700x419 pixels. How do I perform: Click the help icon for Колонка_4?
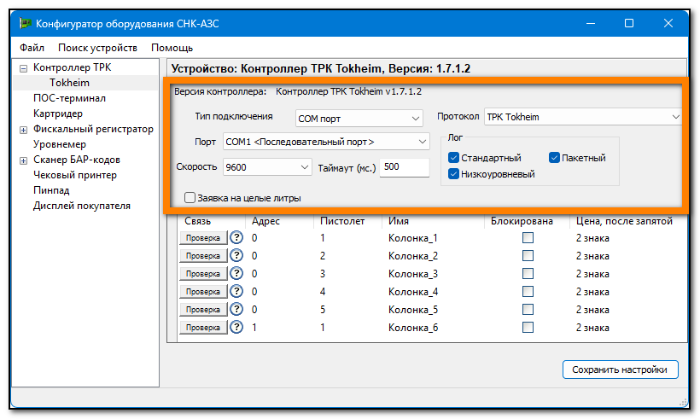(x=236, y=291)
